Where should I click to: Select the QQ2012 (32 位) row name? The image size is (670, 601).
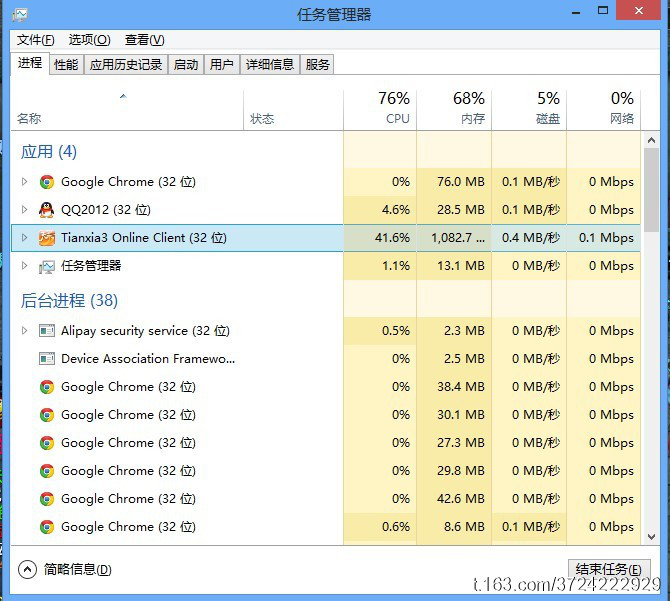point(106,210)
